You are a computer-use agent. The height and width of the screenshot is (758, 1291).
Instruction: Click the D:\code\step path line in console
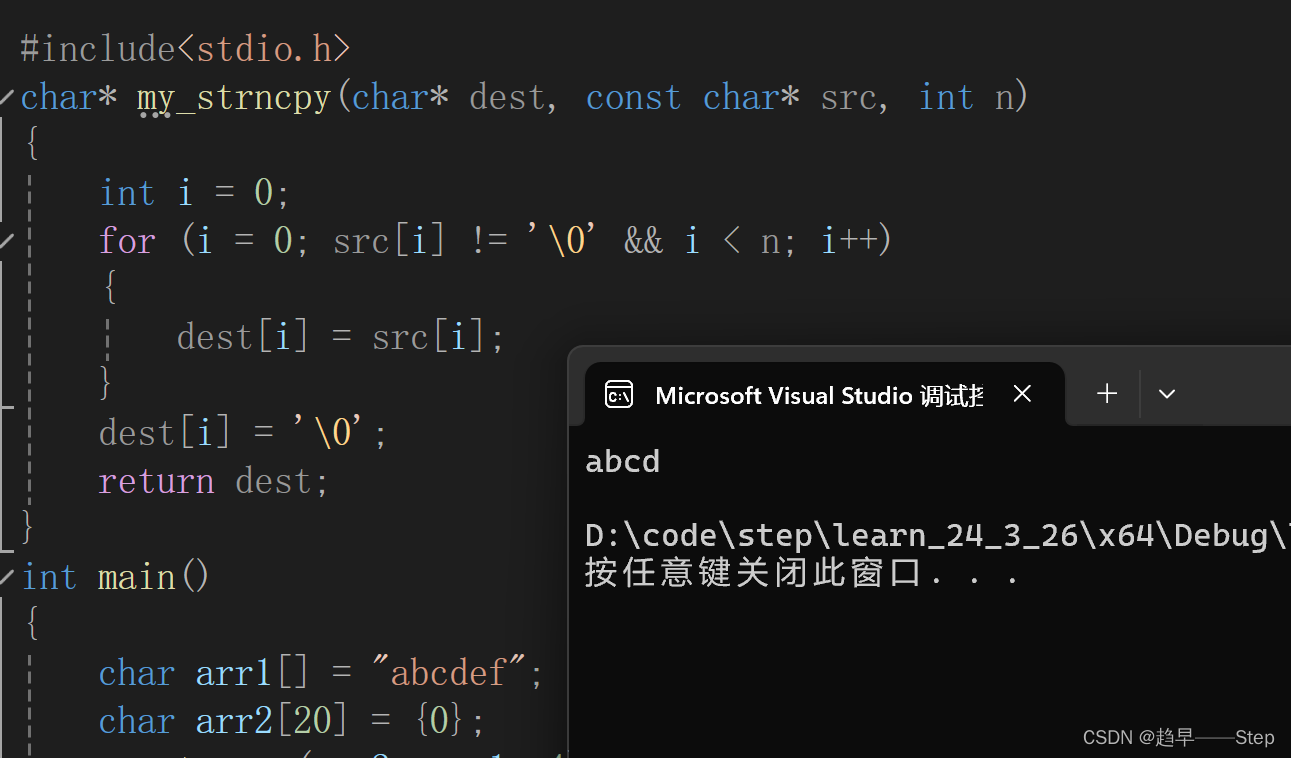(x=937, y=535)
